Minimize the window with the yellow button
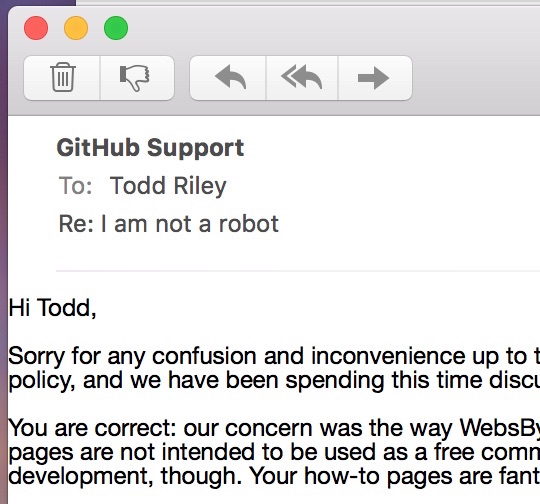Image resolution: width=540 pixels, height=504 pixels. (76, 28)
